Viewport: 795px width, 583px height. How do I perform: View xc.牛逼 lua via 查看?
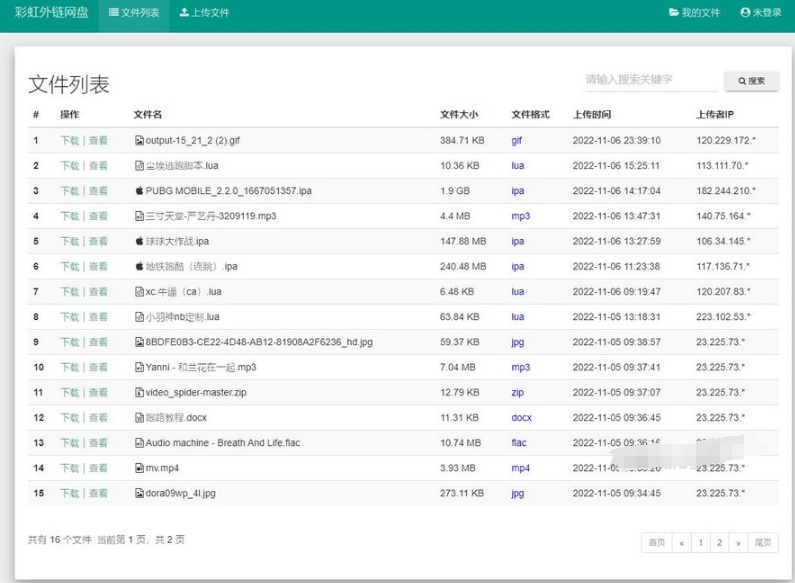point(98,292)
